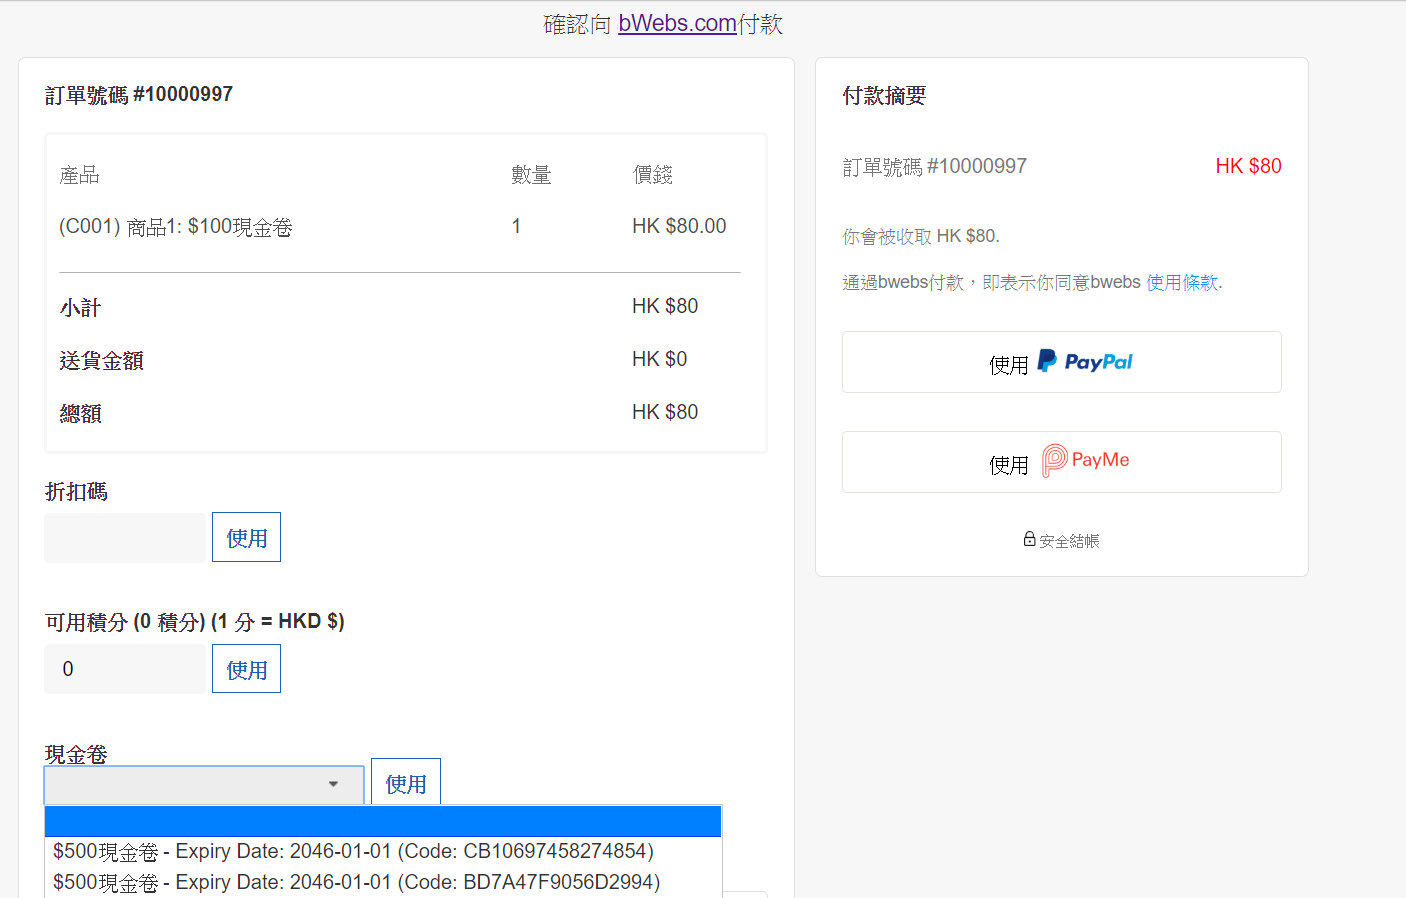This screenshot has width=1406, height=898.
Task: Click the discount code input field
Action: [x=125, y=538]
